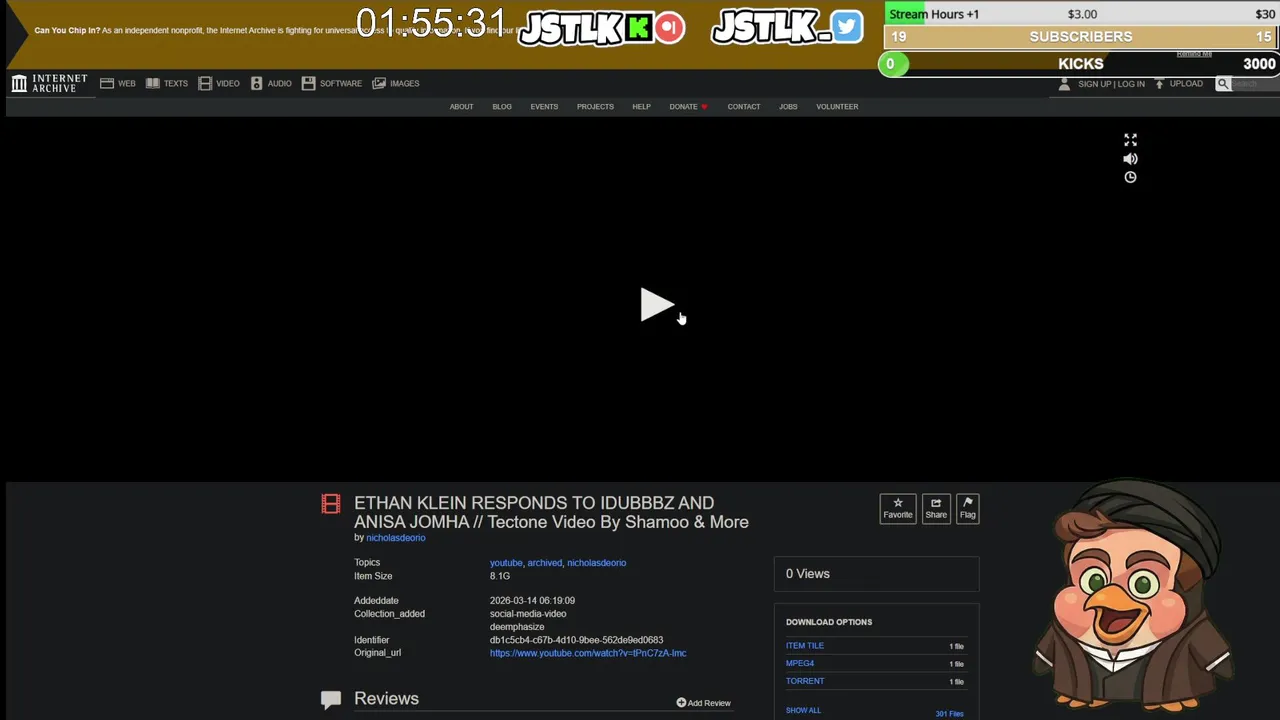Download the TORRENT file

tap(805, 681)
